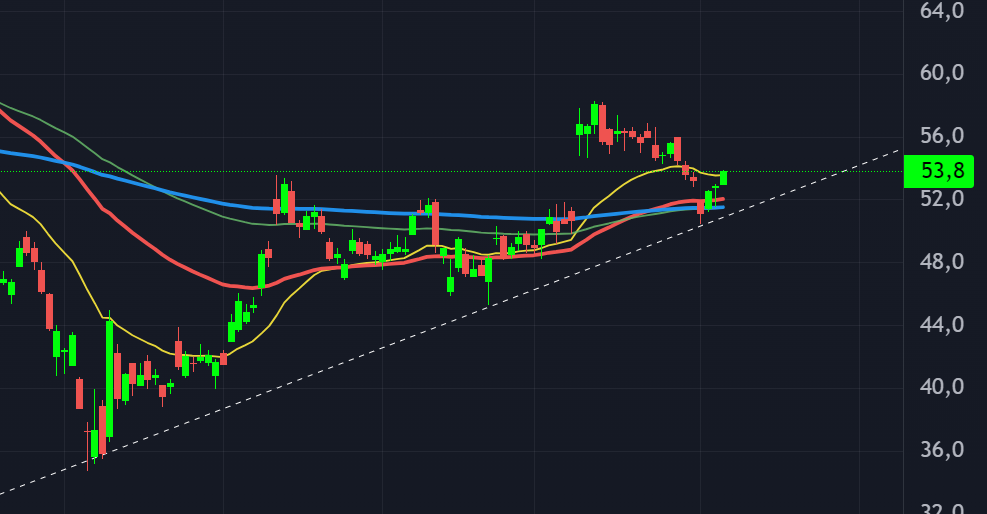Viewport: 987px width, 514px height.
Task: Click the tall green candle near the 36 low
Action: click(x=110, y=377)
